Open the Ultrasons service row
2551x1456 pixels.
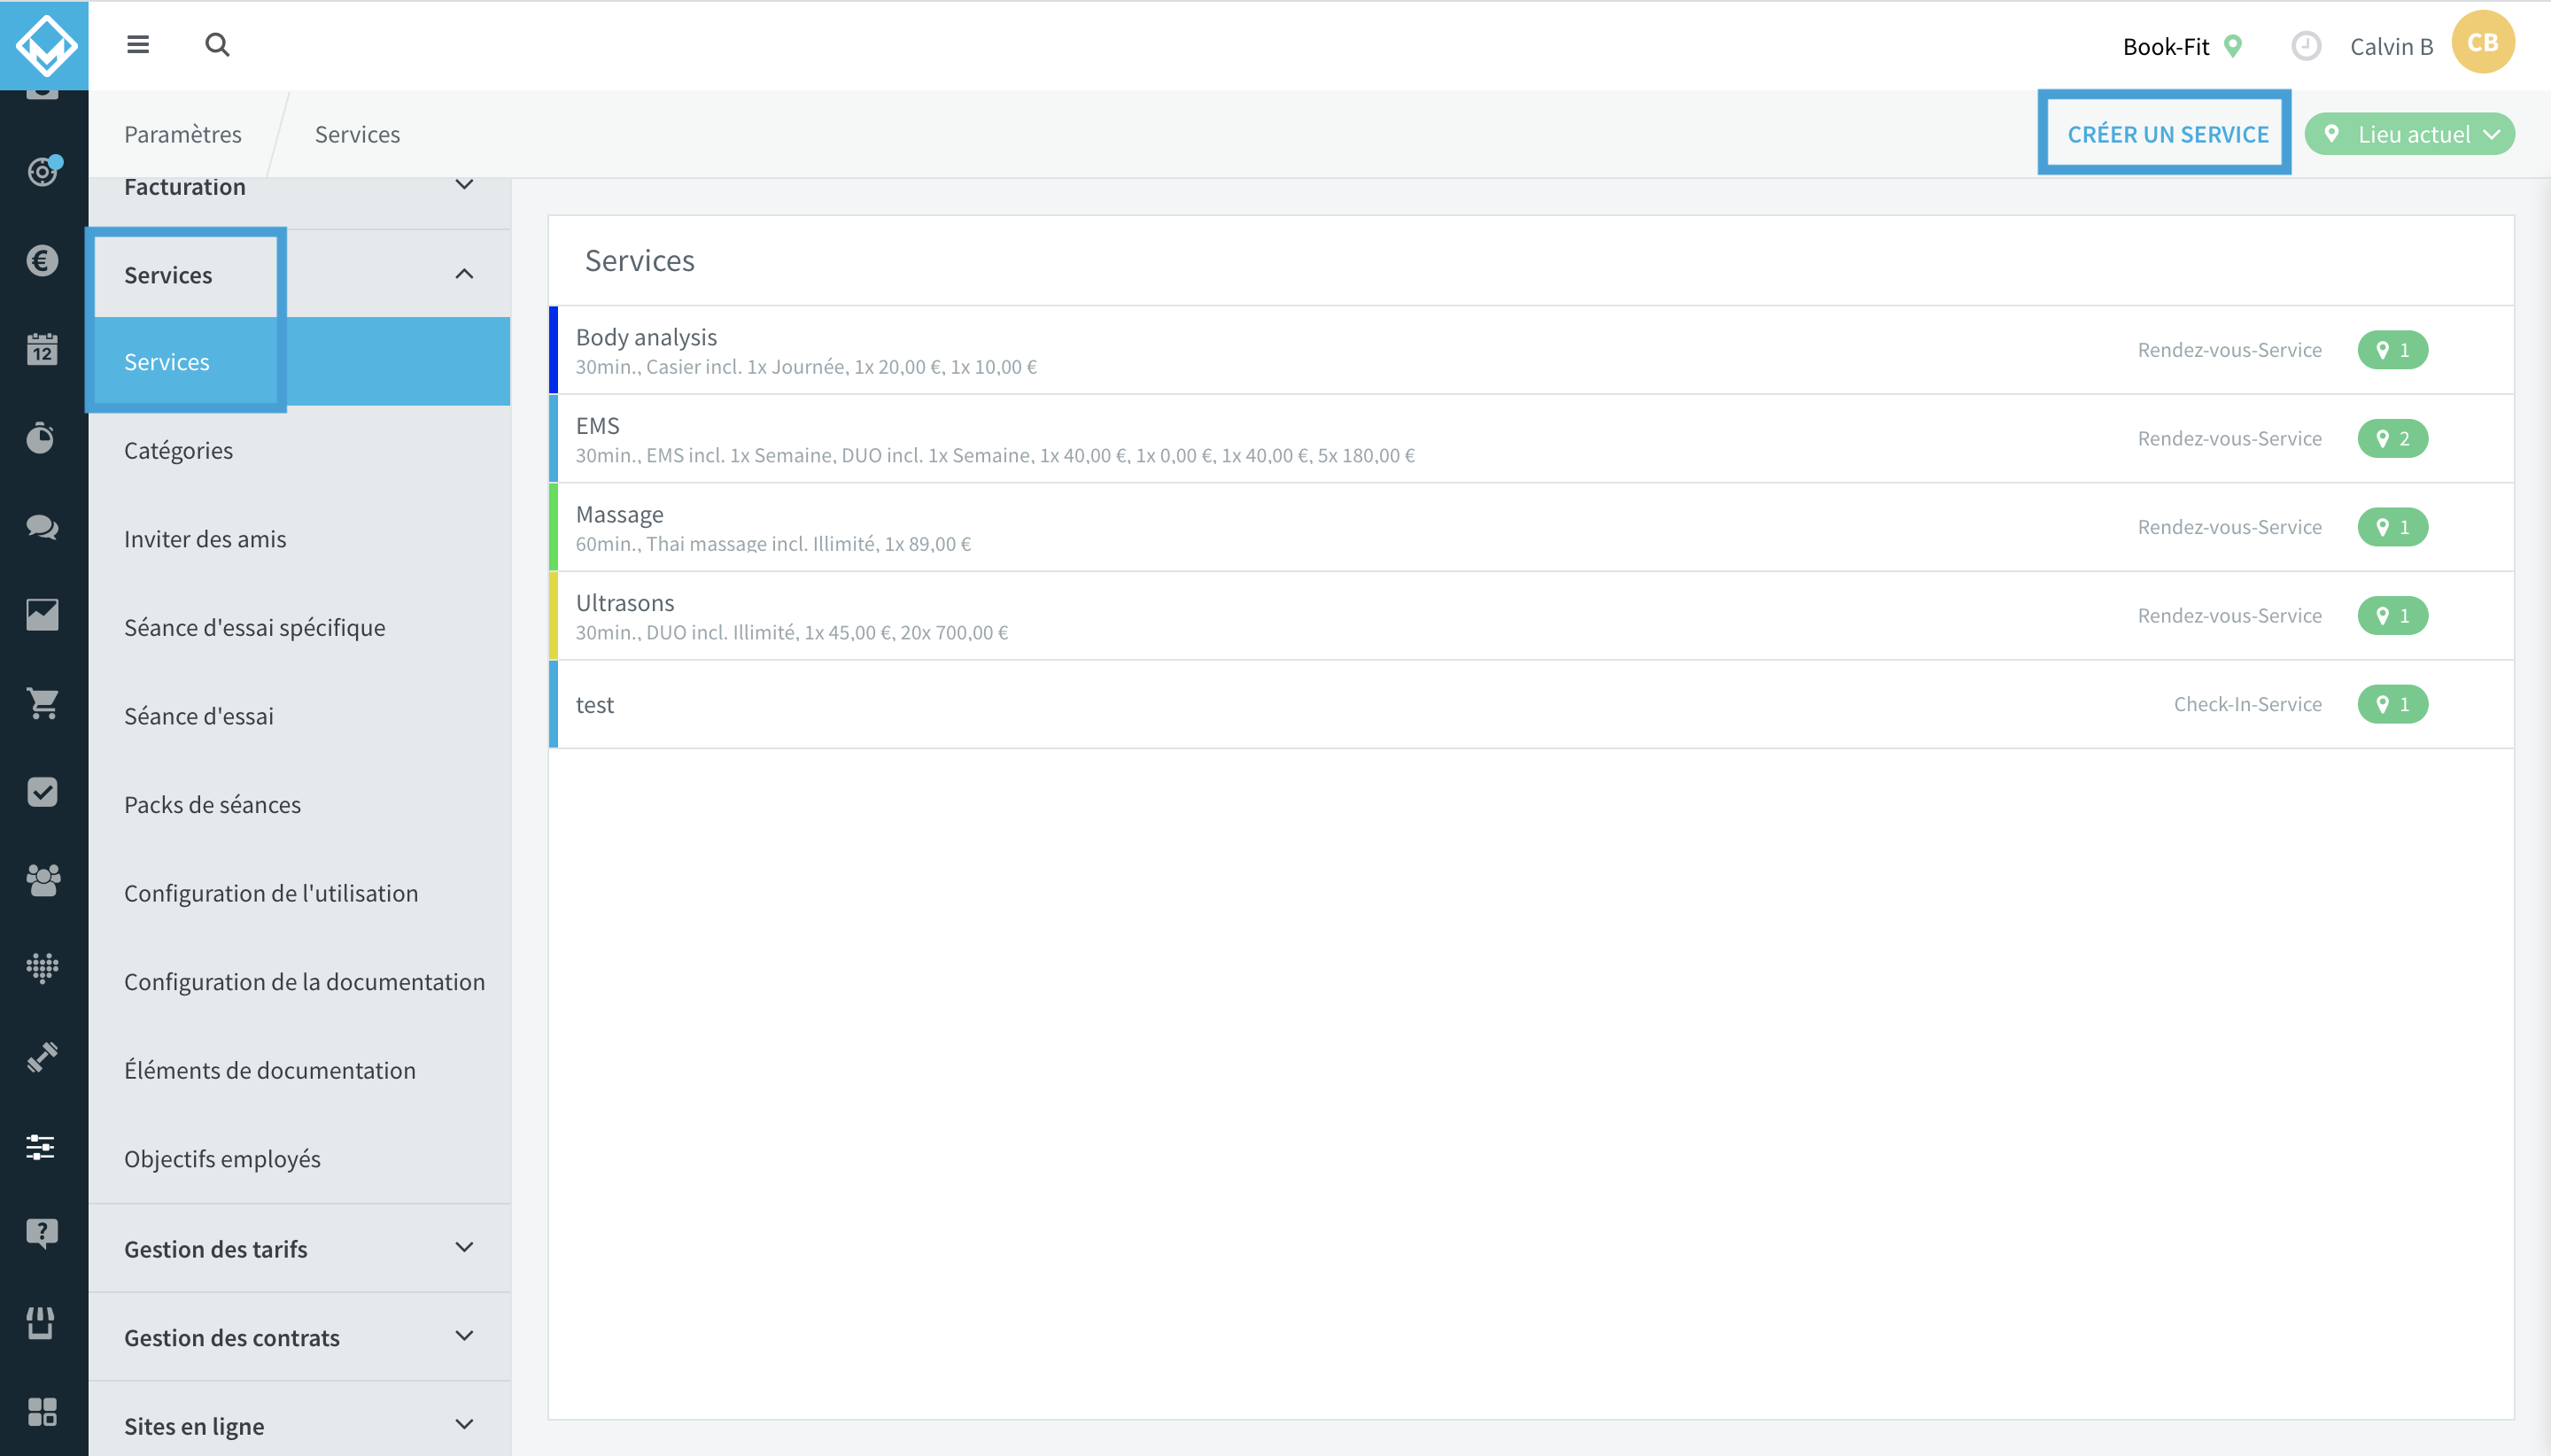click(1531, 615)
